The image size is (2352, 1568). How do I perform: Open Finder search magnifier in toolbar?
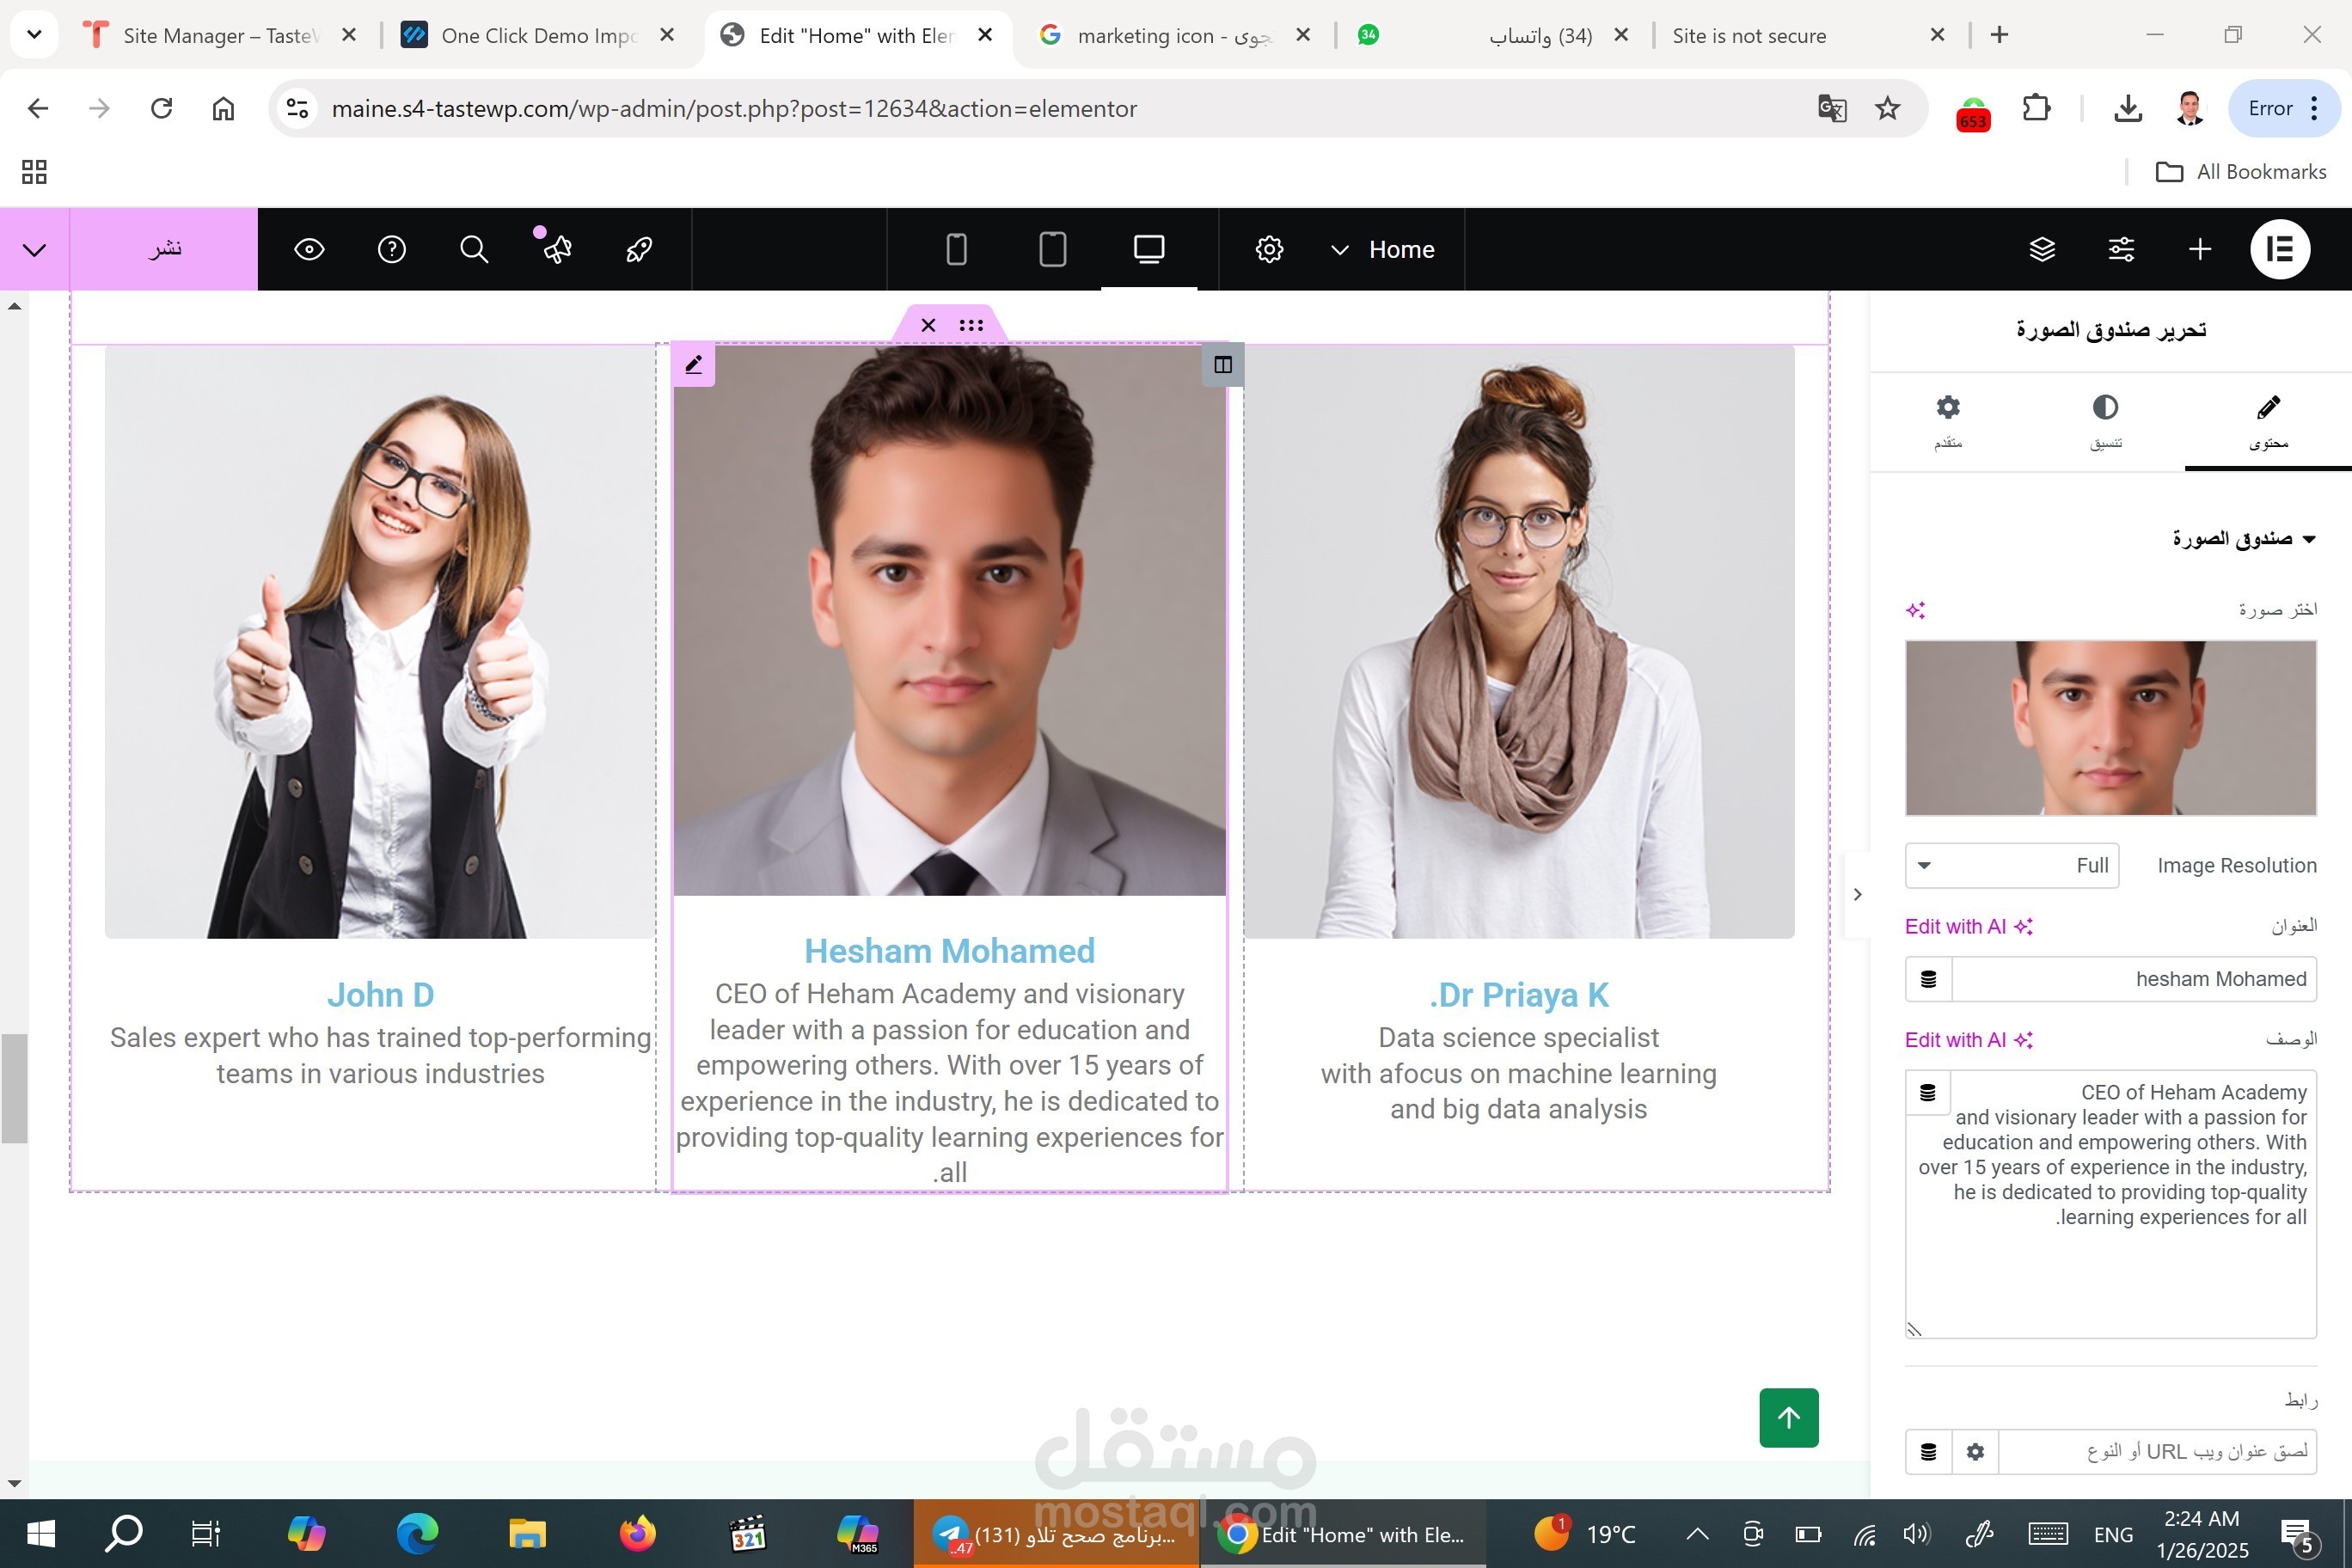click(x=474, y=249)
